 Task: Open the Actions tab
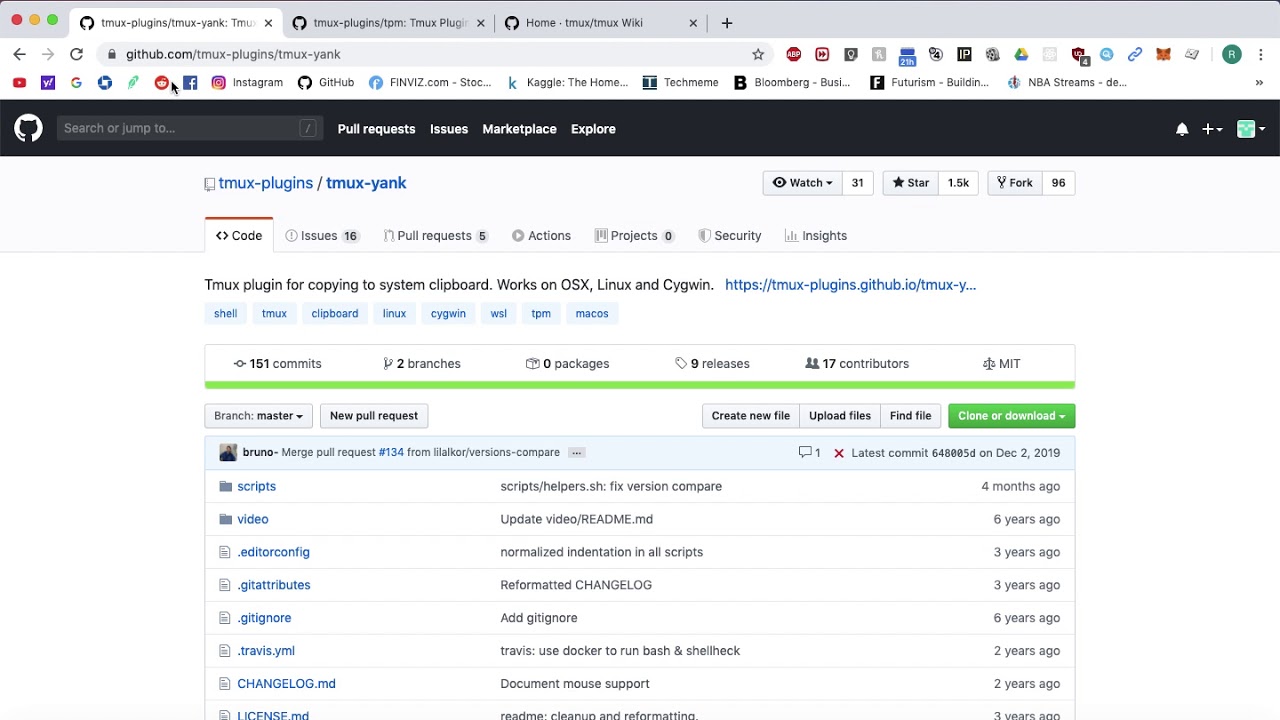[x=541, y=236]
